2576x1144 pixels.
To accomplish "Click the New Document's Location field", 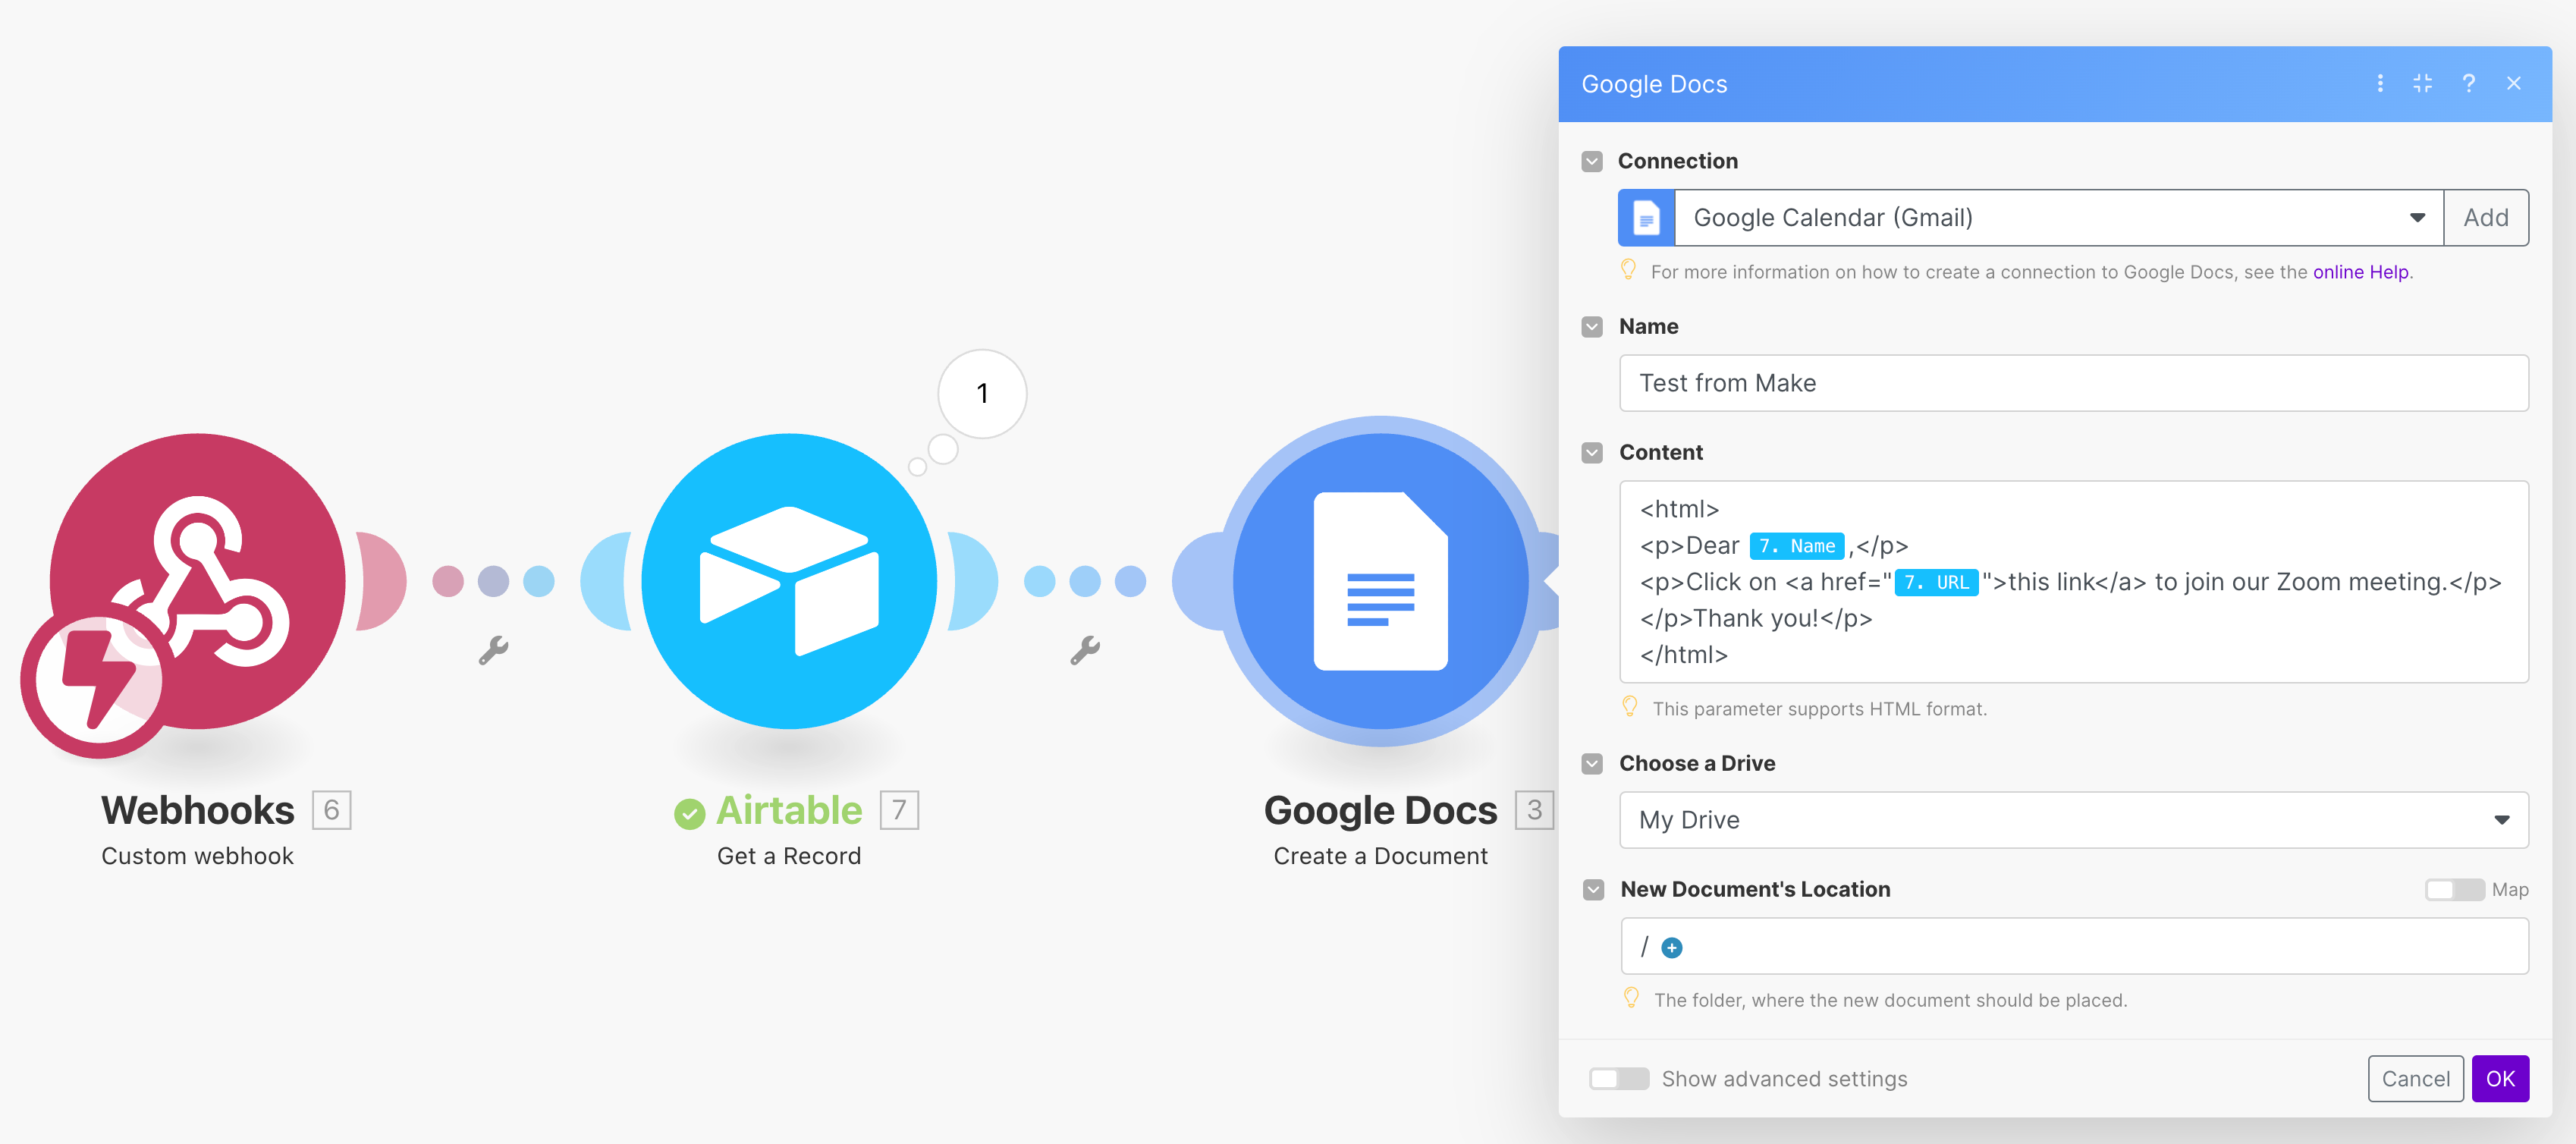I will click(2074, 946).
